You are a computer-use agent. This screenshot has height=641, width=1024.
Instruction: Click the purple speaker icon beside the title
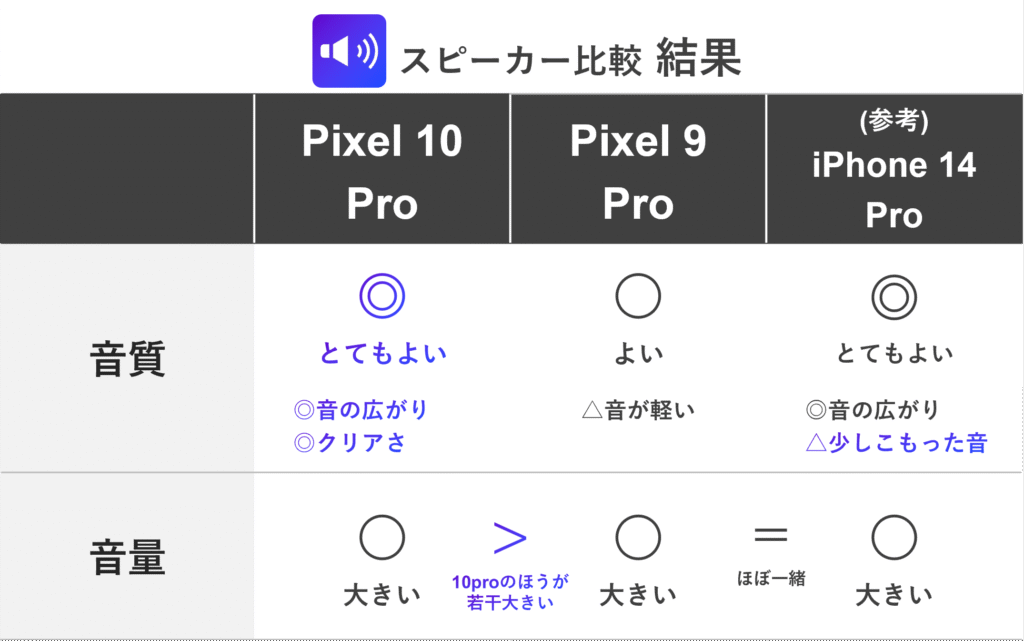coord(349,51)
